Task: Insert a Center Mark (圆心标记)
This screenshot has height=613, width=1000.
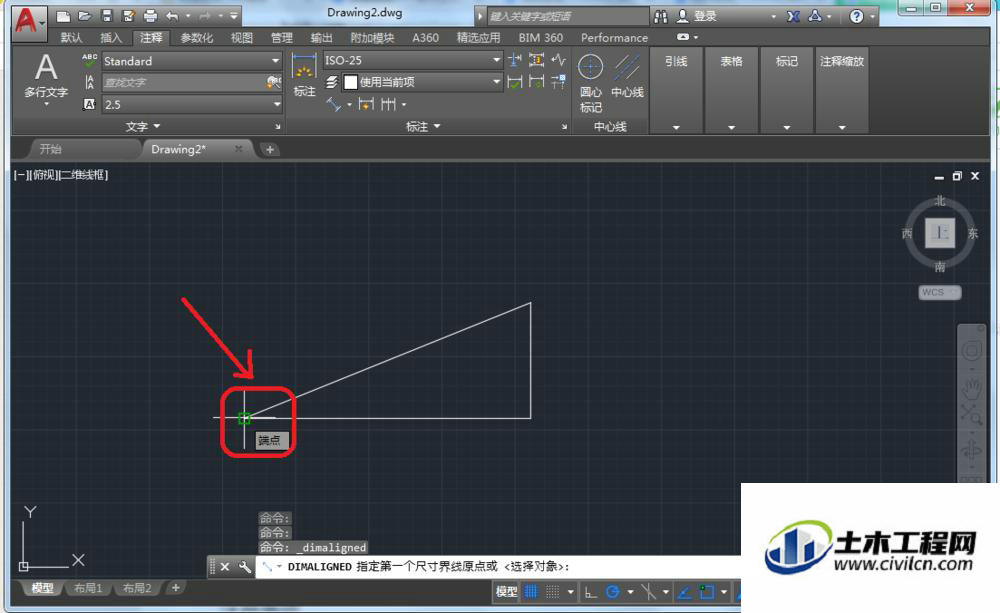Action: coord(591,83)
